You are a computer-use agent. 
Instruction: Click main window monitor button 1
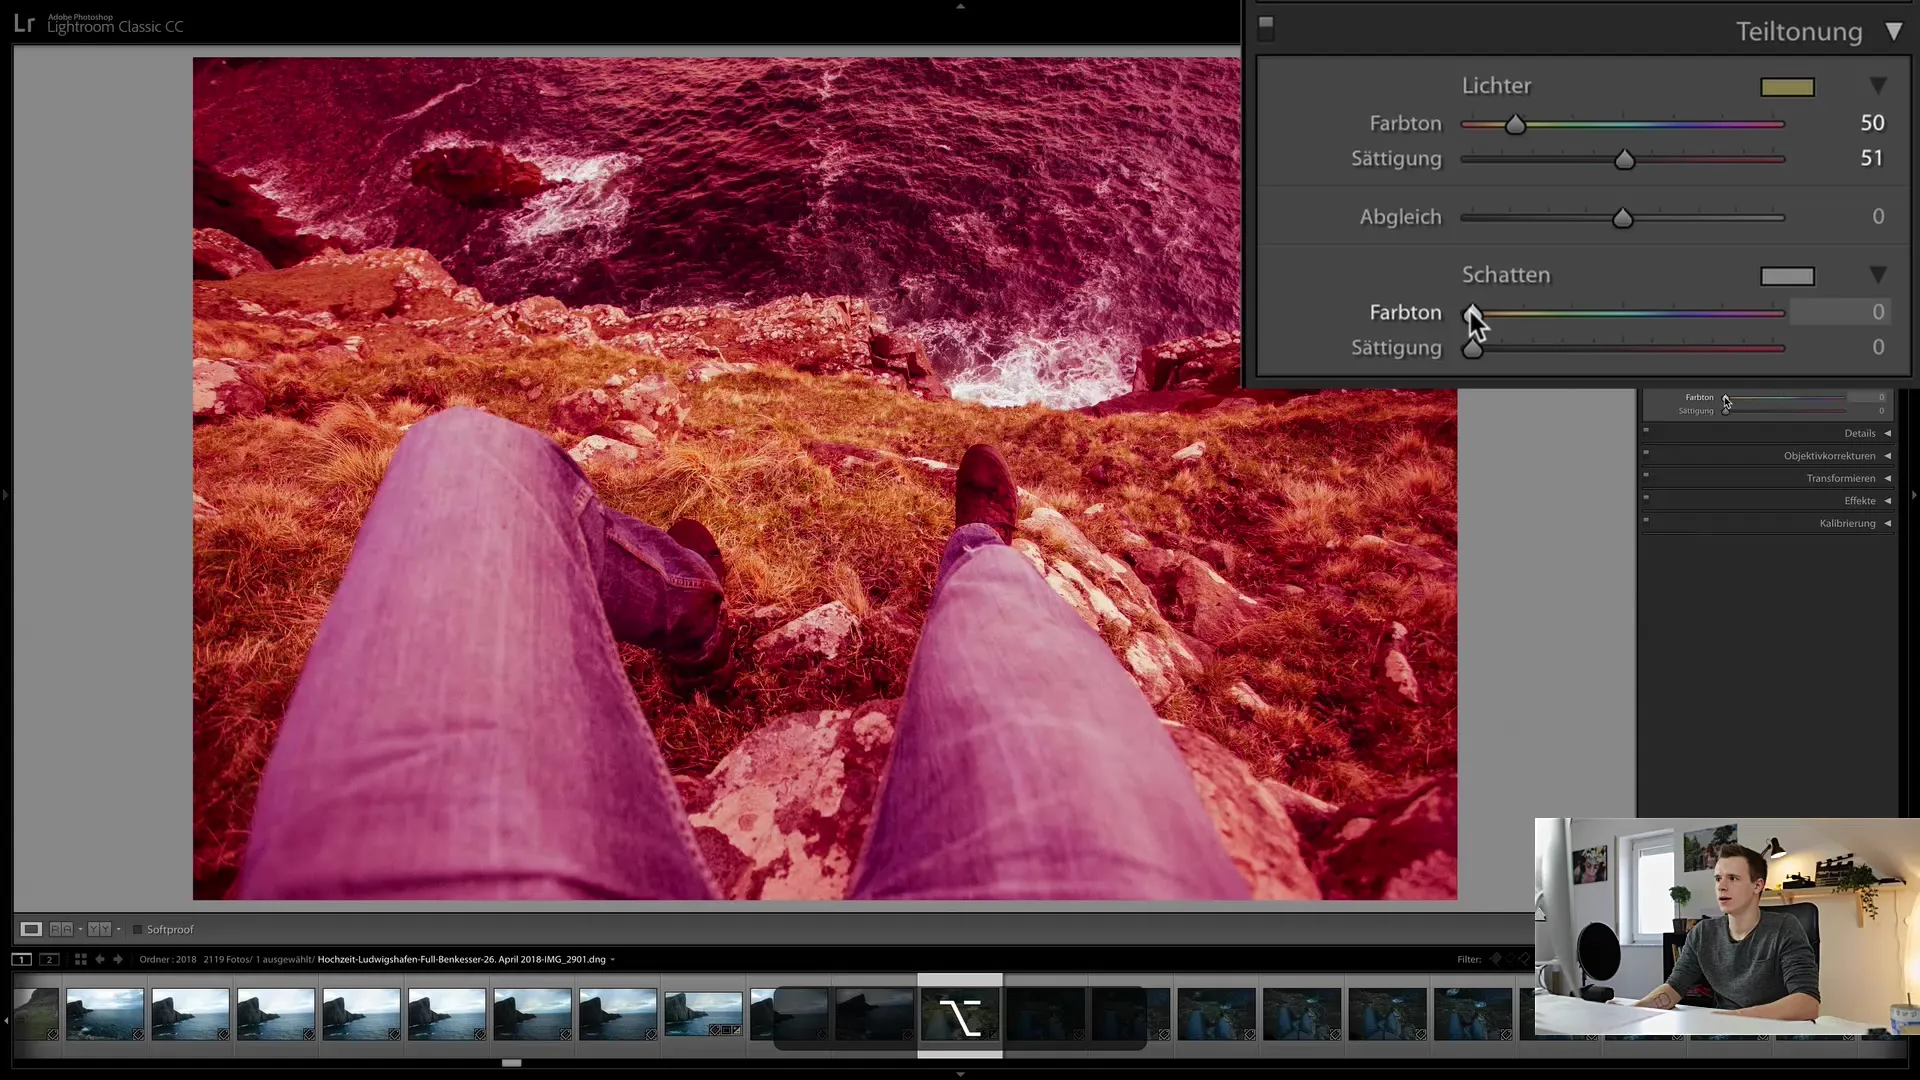tap(21, 960)
